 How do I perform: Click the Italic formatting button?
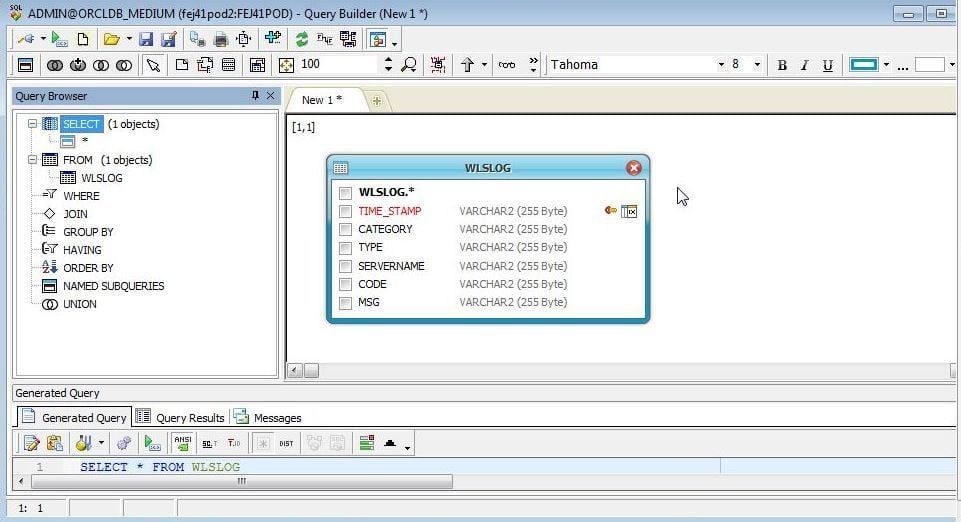click(805, 65)
